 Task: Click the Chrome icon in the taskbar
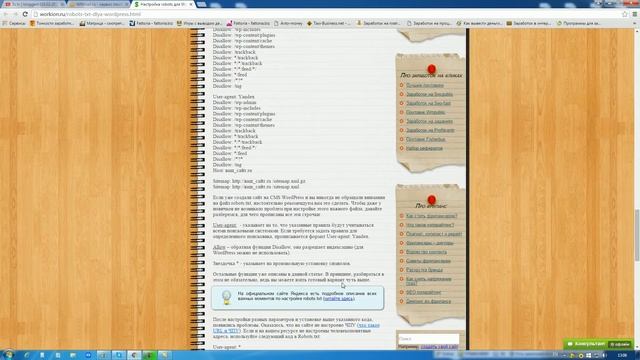pos(134,355)
